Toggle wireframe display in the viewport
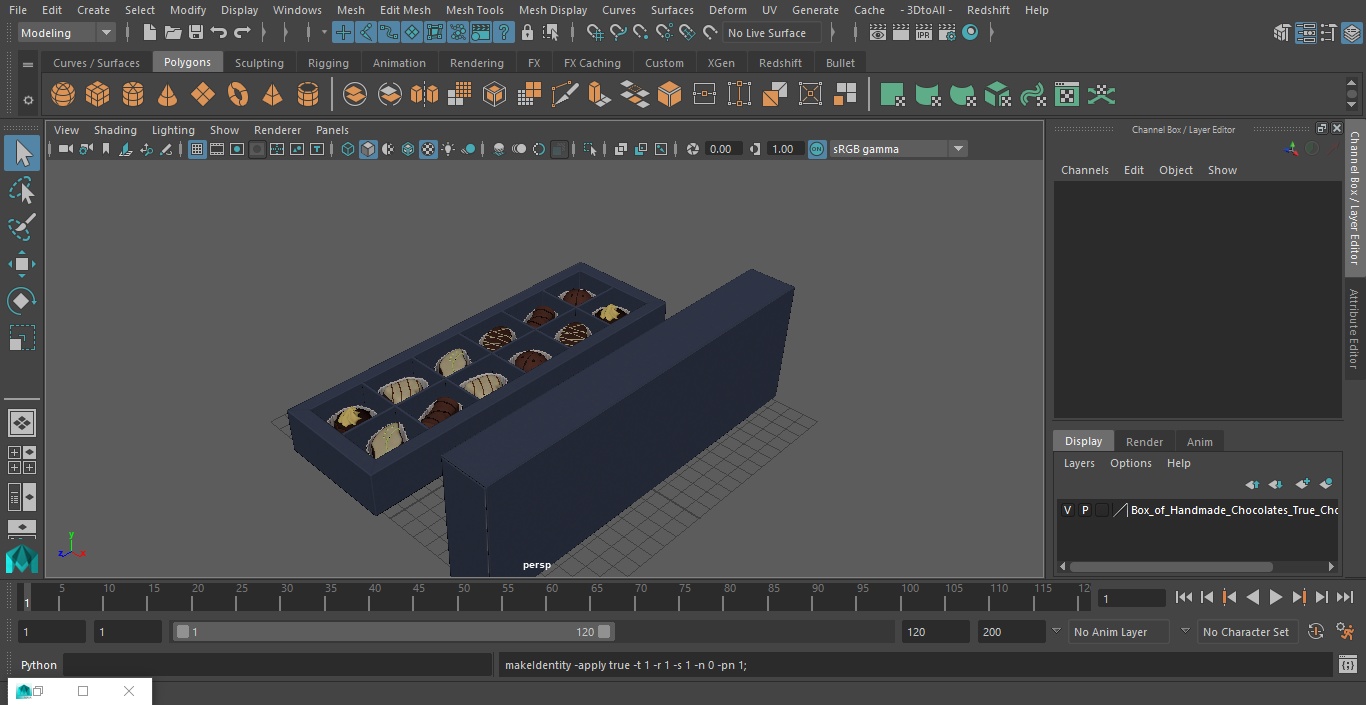The image size is (1366, 705). tap(348, 149)
